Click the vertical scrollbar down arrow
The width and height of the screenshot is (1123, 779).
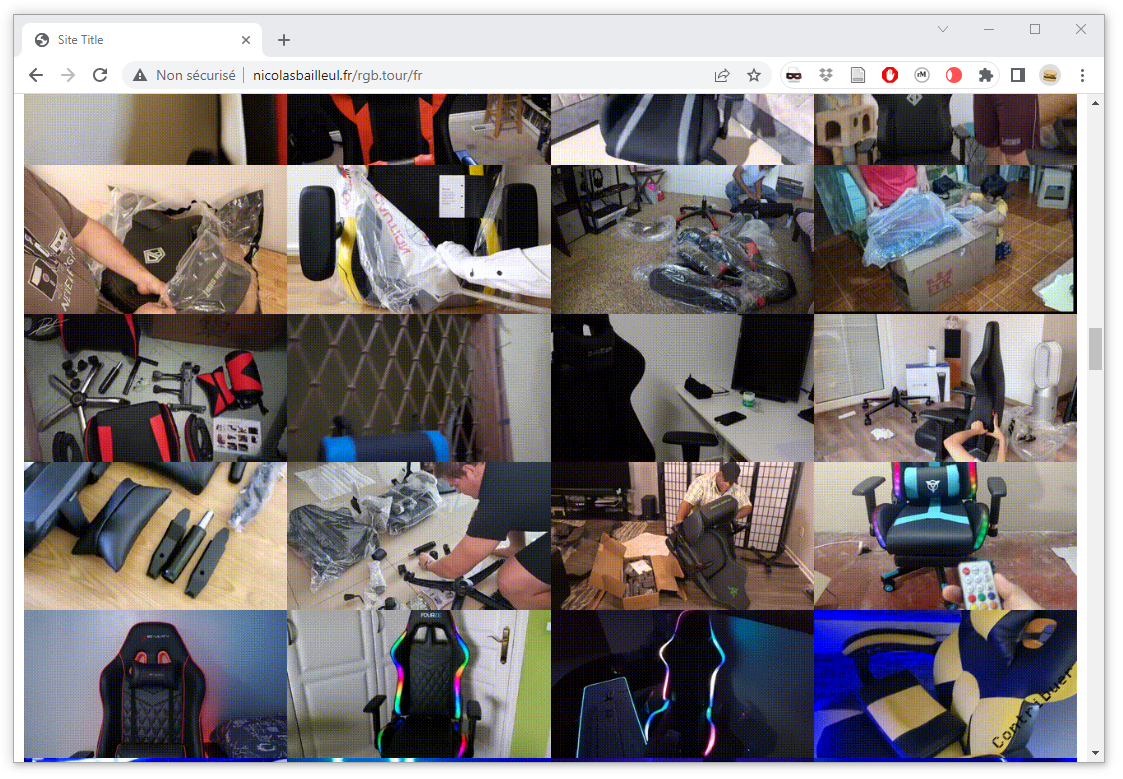tap(1095, 752)
